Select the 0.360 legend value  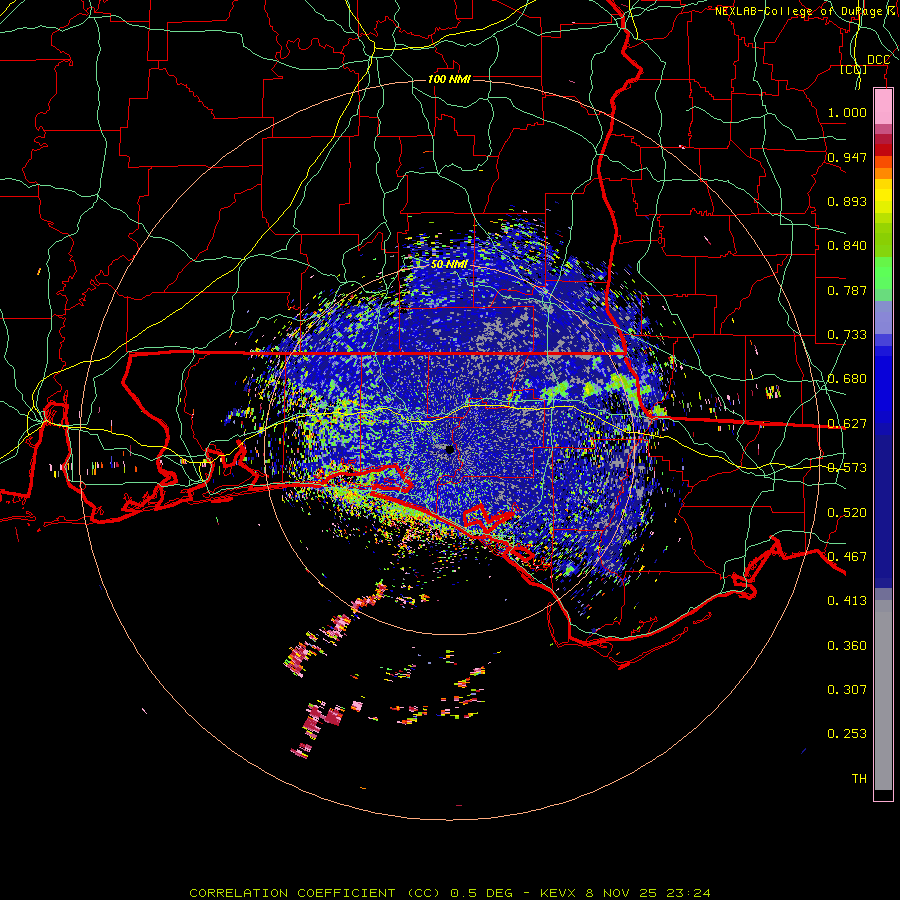pyautogui.click(x=847, y=646)
